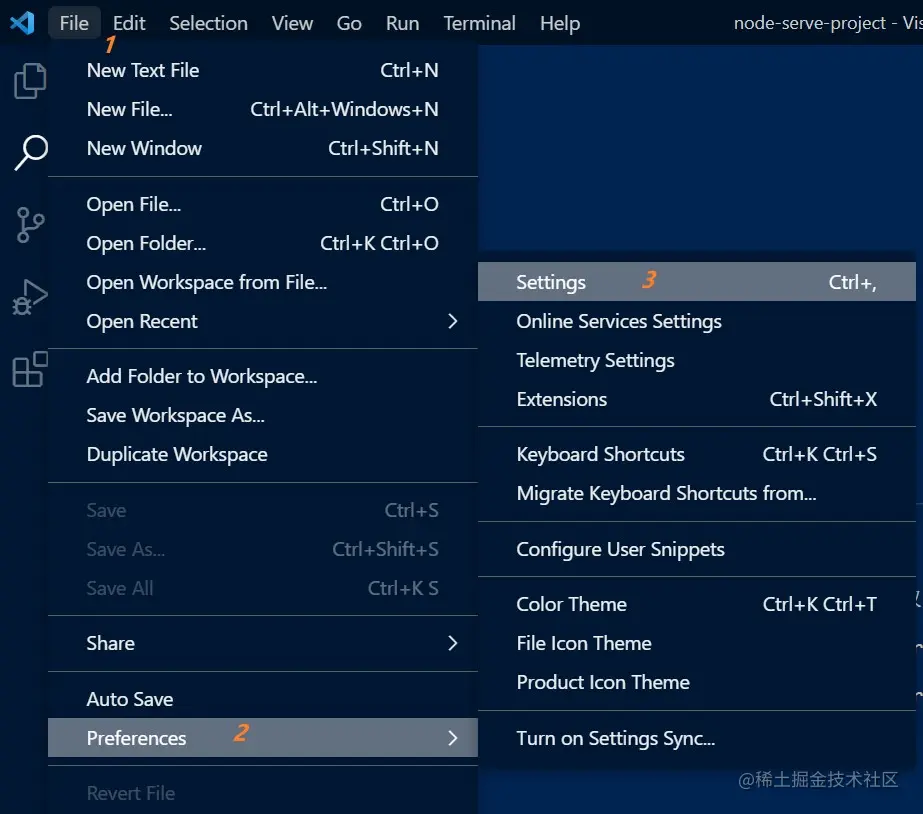
Task: Open the Extensions view in activity bar
Action: (x=29, y=369)
